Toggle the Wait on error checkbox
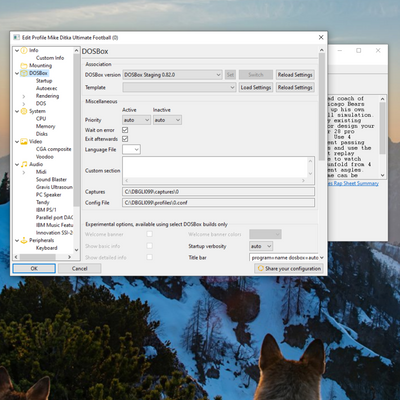The image size is (400, 400). [x=125, y=130]
